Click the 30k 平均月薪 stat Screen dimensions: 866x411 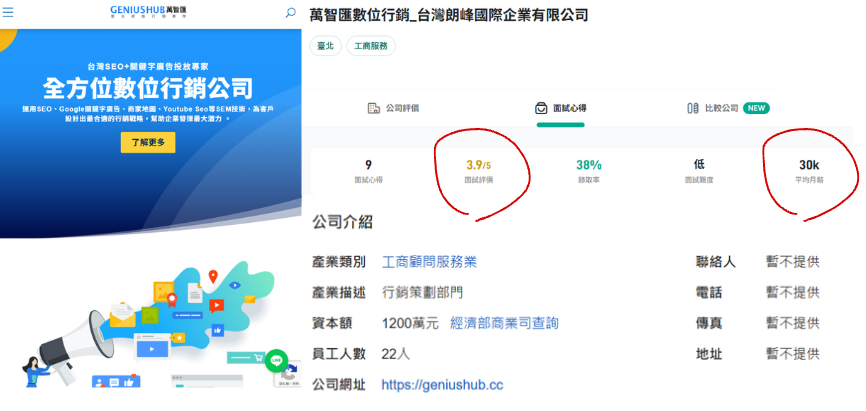coord(808,170)
